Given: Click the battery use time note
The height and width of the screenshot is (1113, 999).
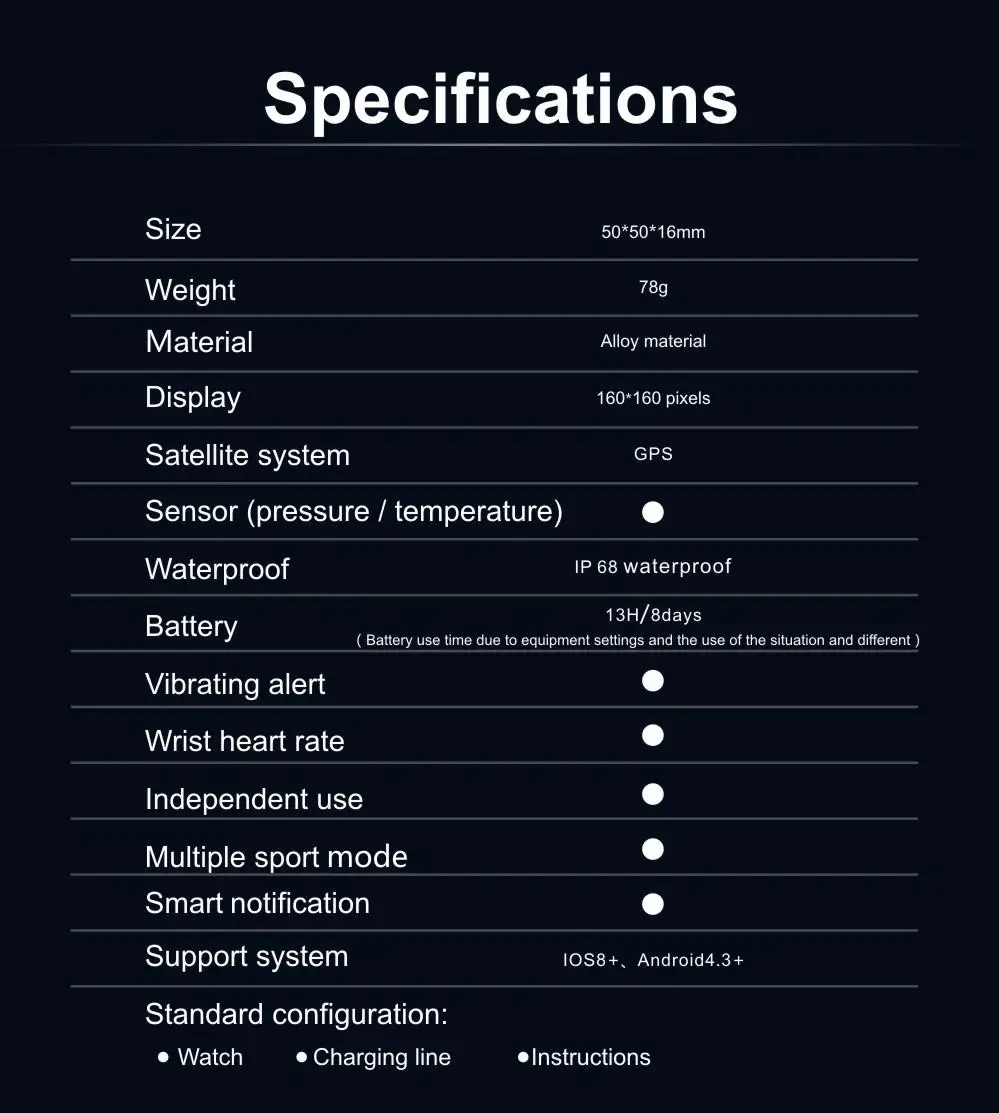Looking at the screenshot, I should tap(638, 640).
